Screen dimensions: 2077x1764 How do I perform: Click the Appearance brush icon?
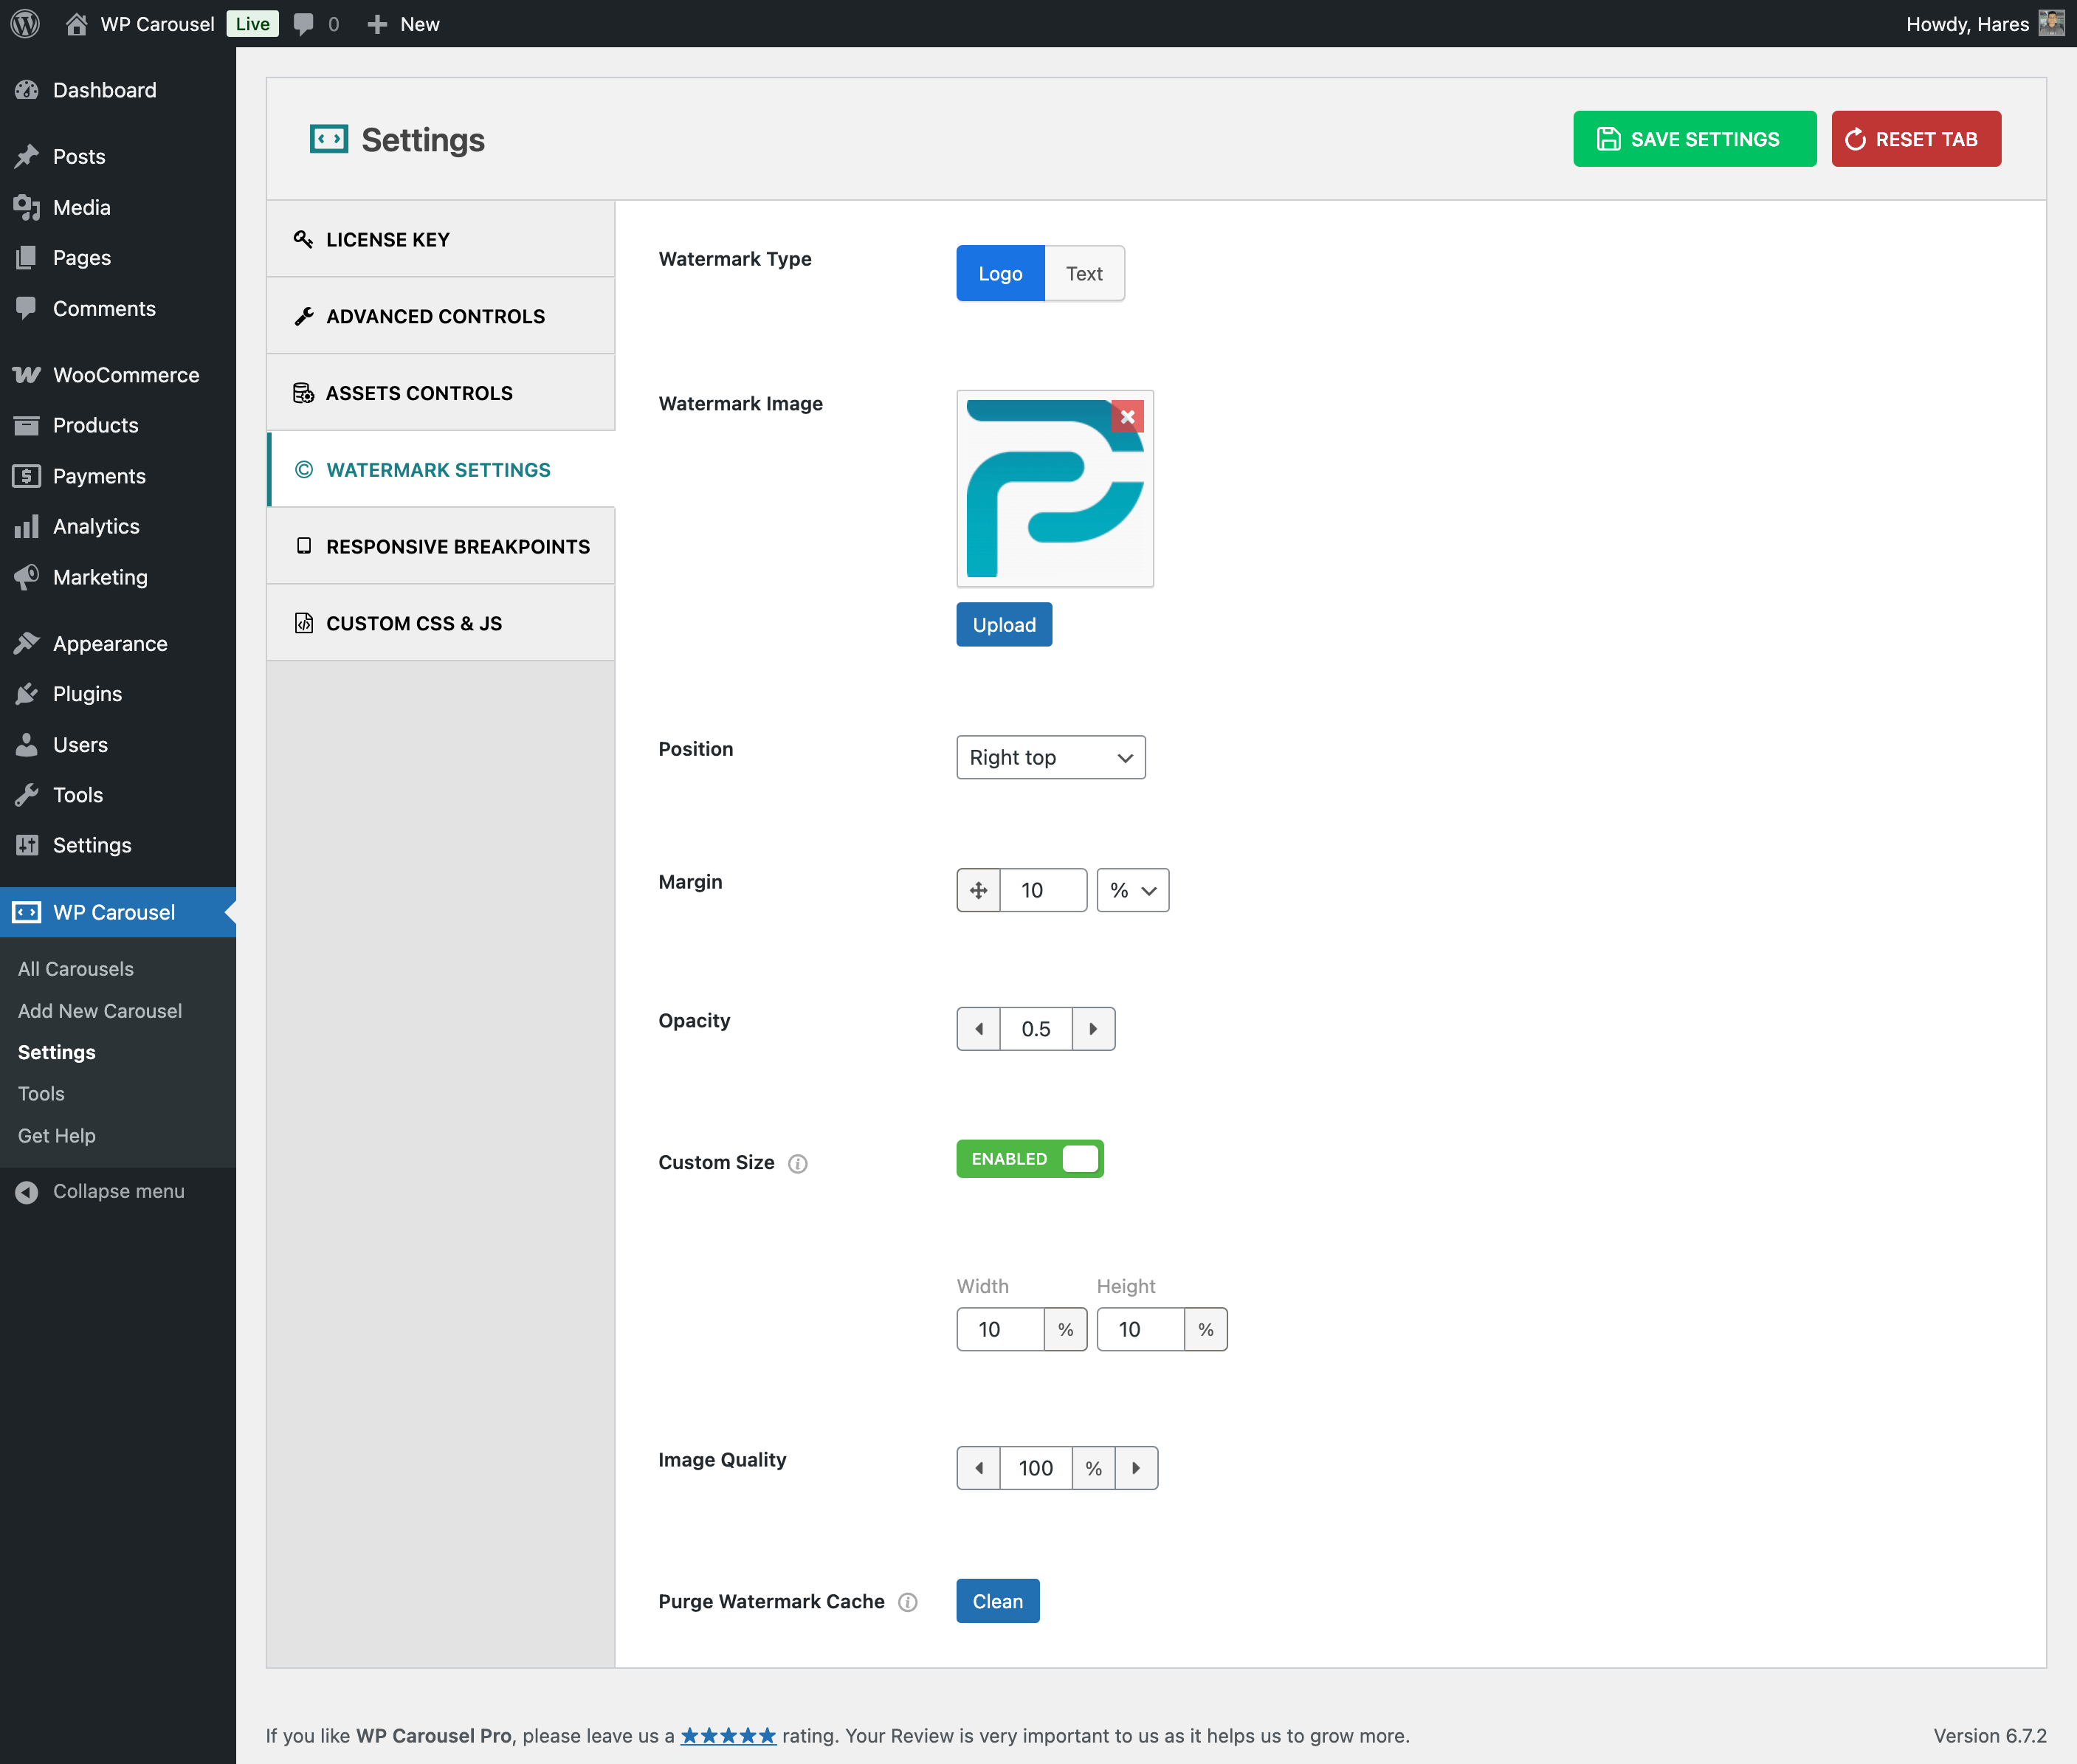pos(27,643)
